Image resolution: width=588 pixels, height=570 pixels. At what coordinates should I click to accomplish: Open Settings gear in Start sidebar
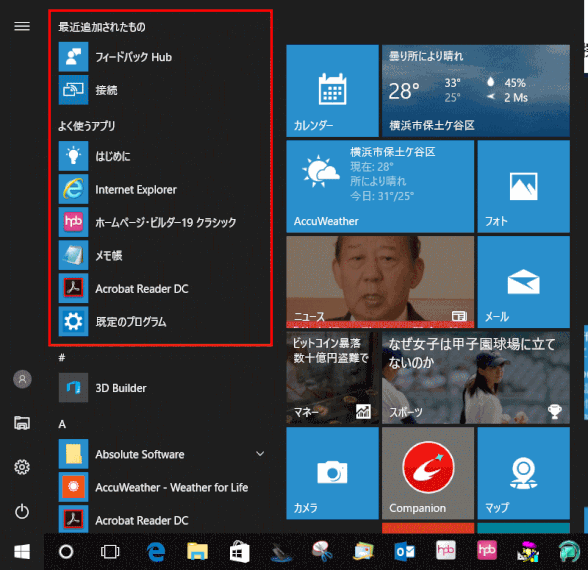(22, 467)
